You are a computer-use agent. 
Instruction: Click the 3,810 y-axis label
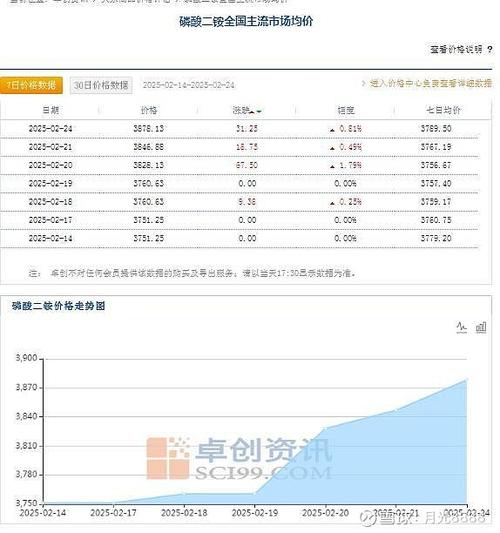(x=27, y=446)
